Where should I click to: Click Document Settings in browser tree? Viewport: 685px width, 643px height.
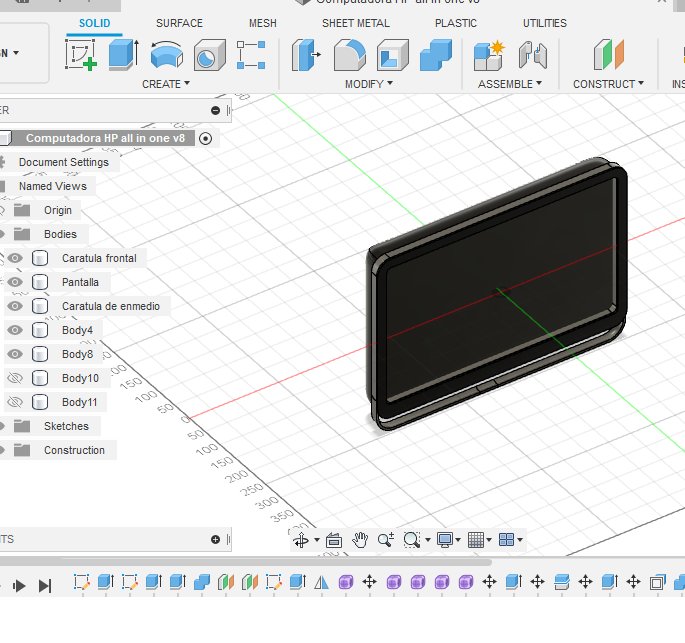(x=63, y=162)
